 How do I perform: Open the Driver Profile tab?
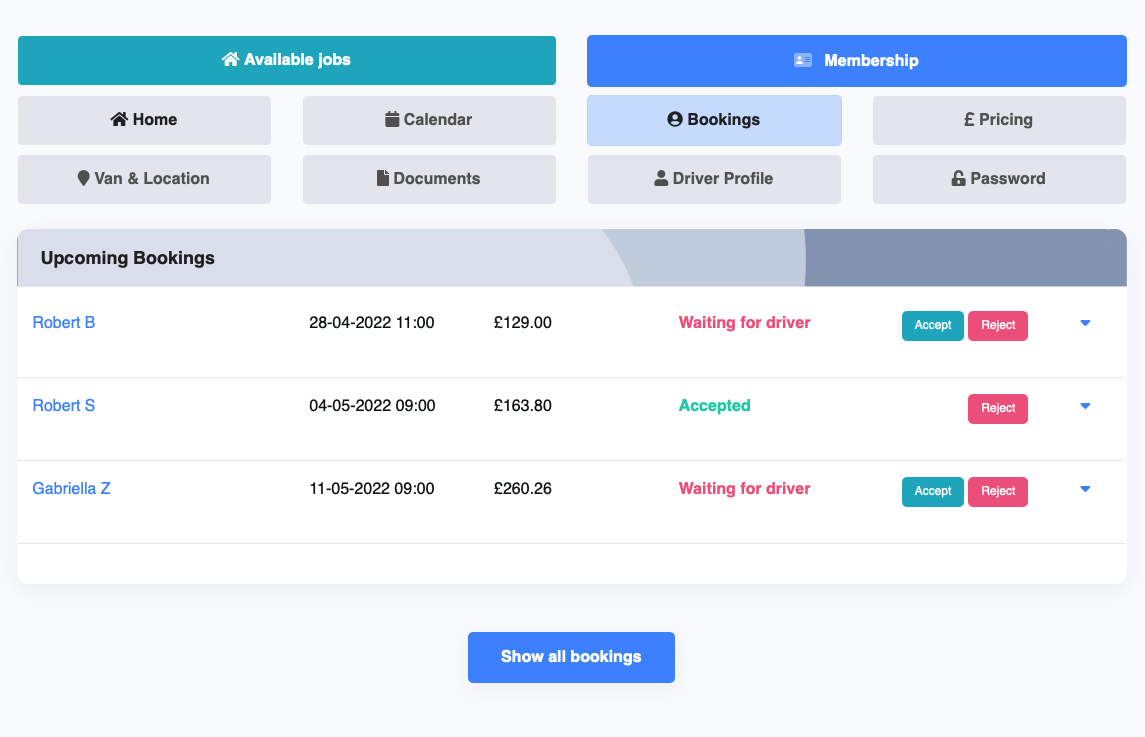tap(714, 179)
